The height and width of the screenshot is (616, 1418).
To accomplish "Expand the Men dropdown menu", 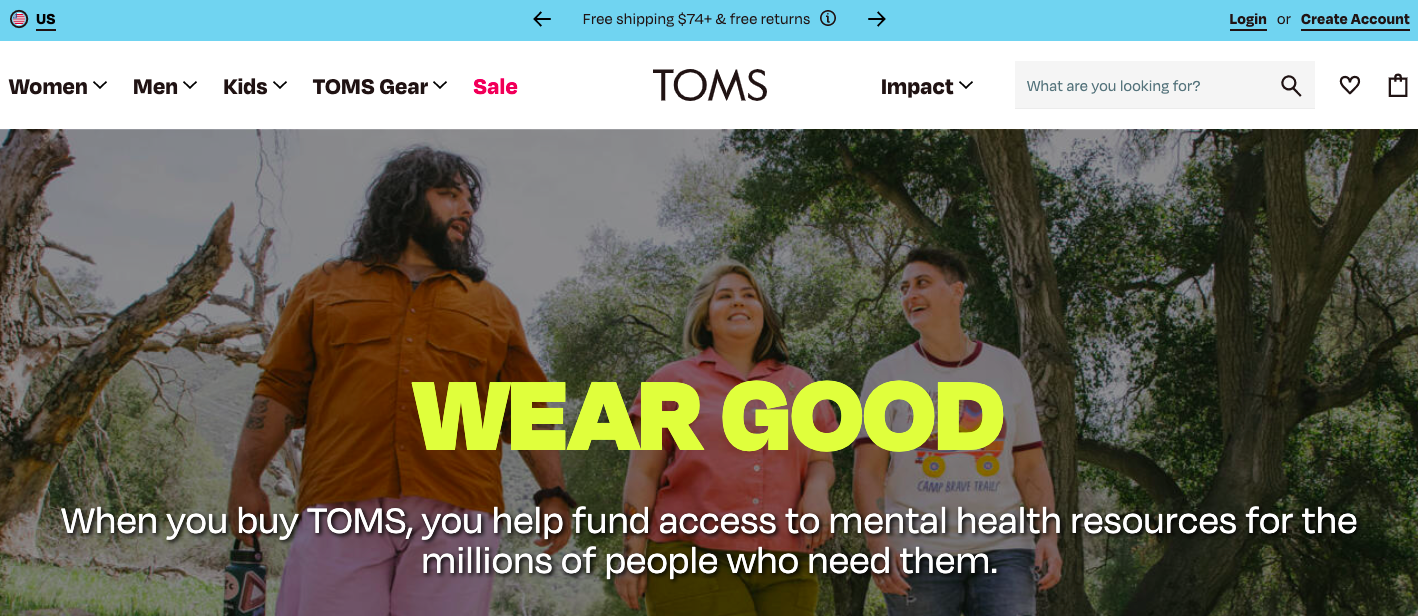I will click(x=165, y=87).
